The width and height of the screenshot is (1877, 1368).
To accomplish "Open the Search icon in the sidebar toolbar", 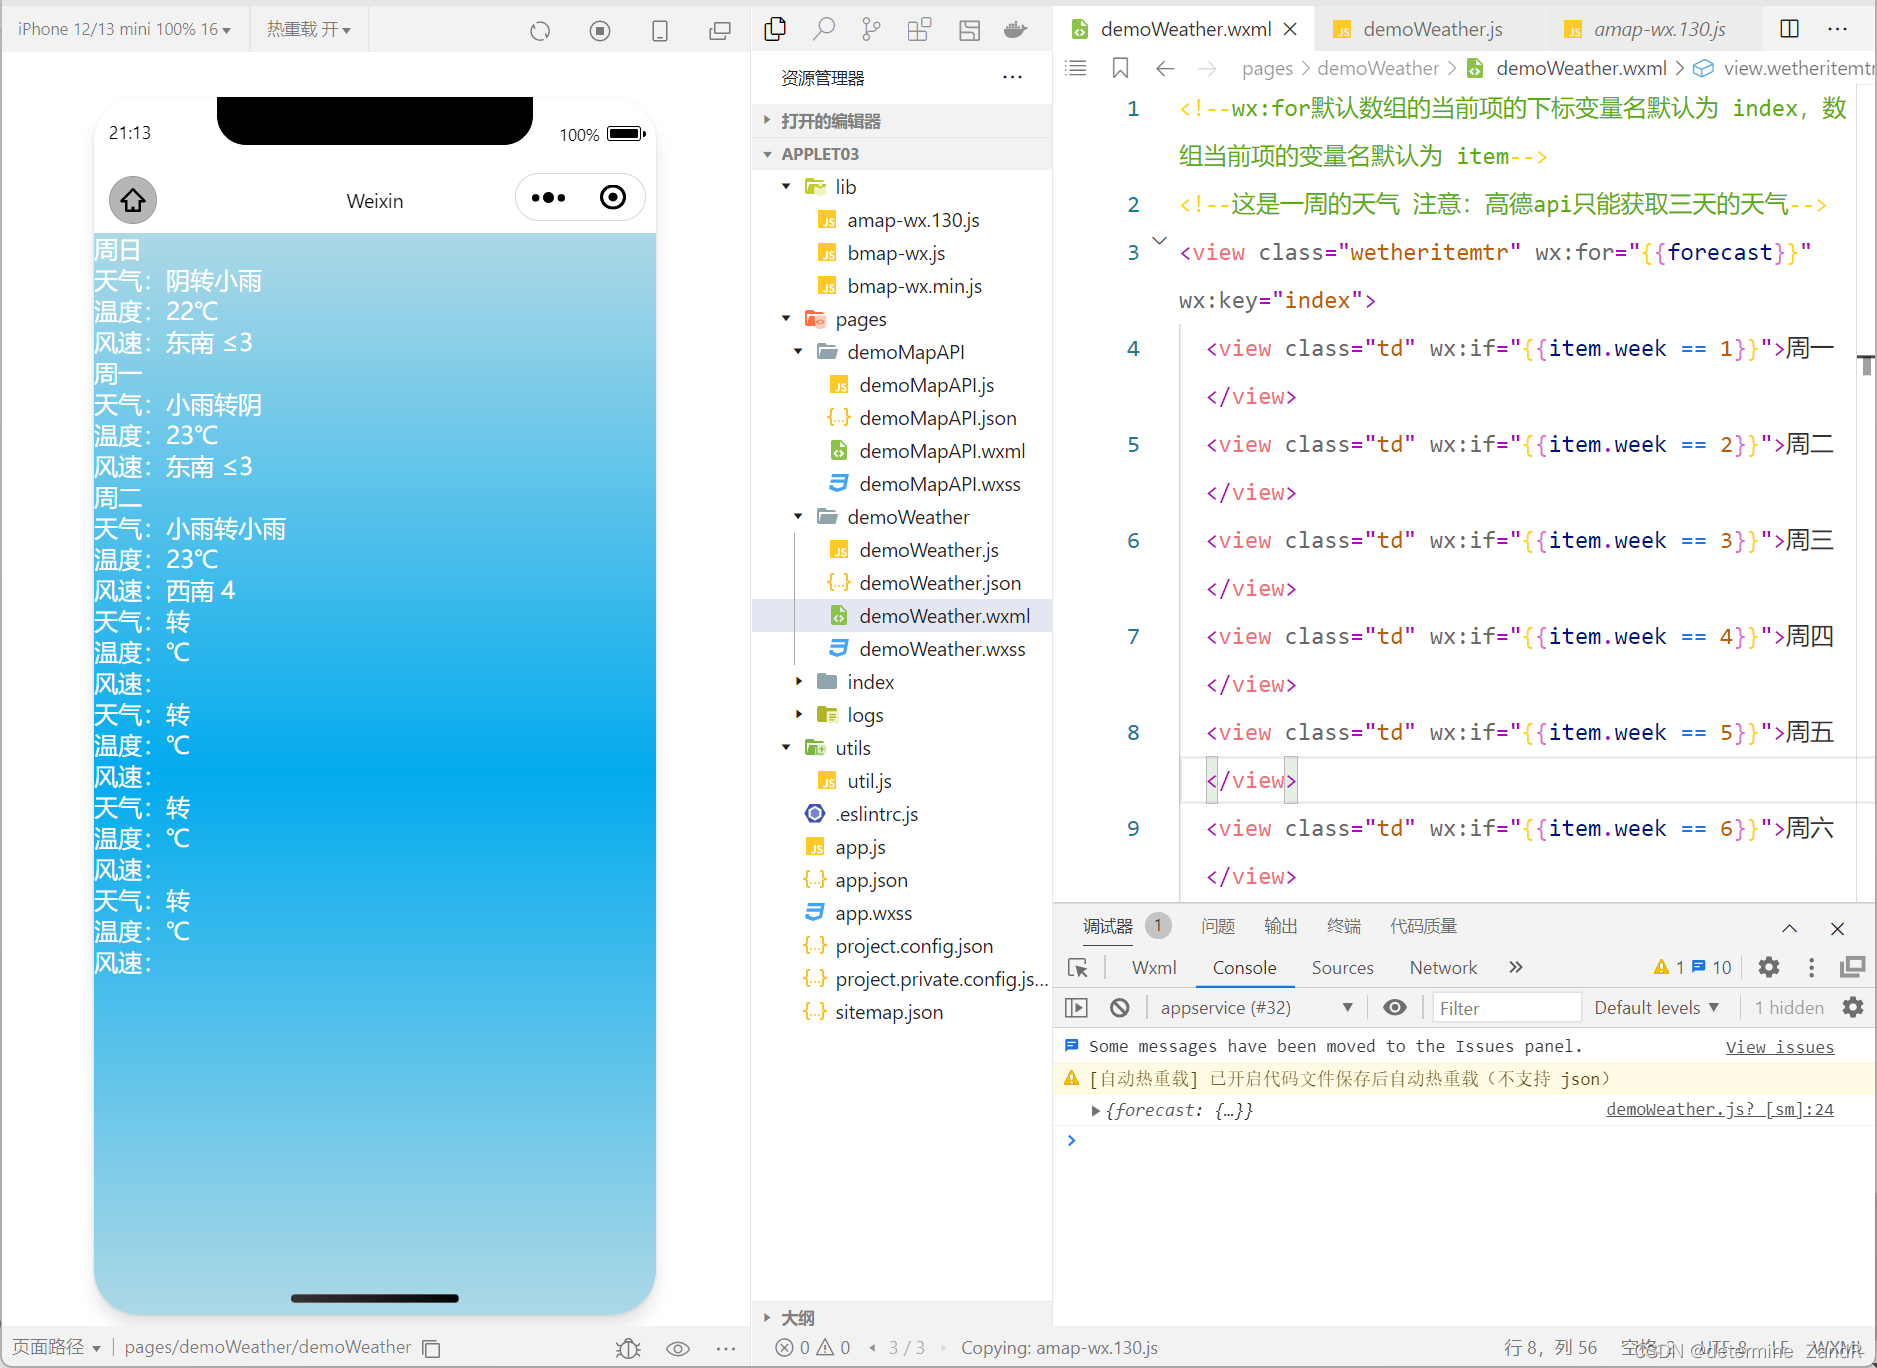I will (823, 29).
